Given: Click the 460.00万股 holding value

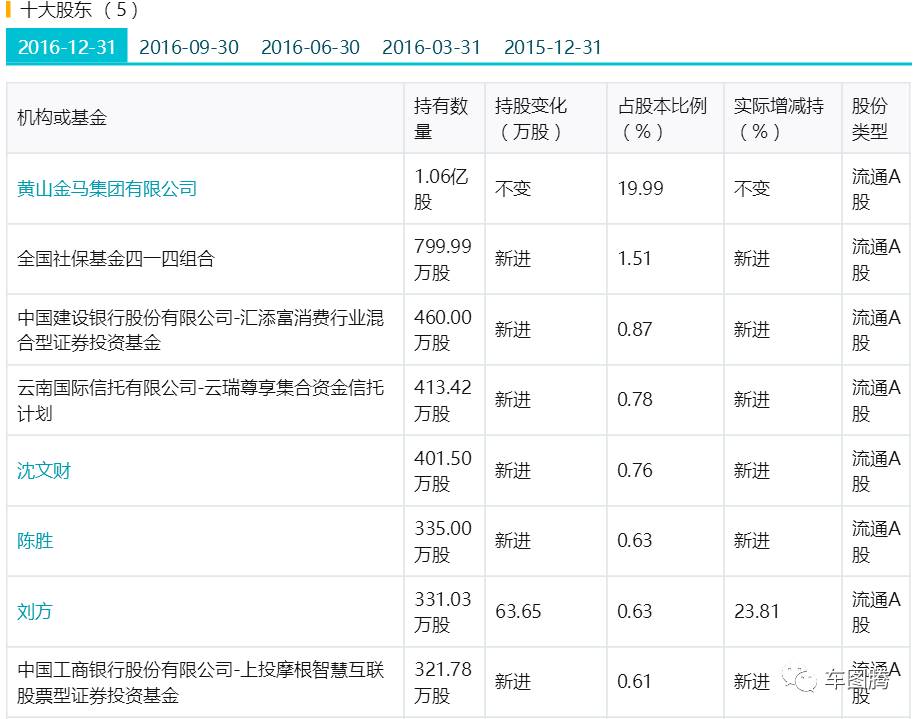Looking at the screenshot, I should (x=443, y=330).
